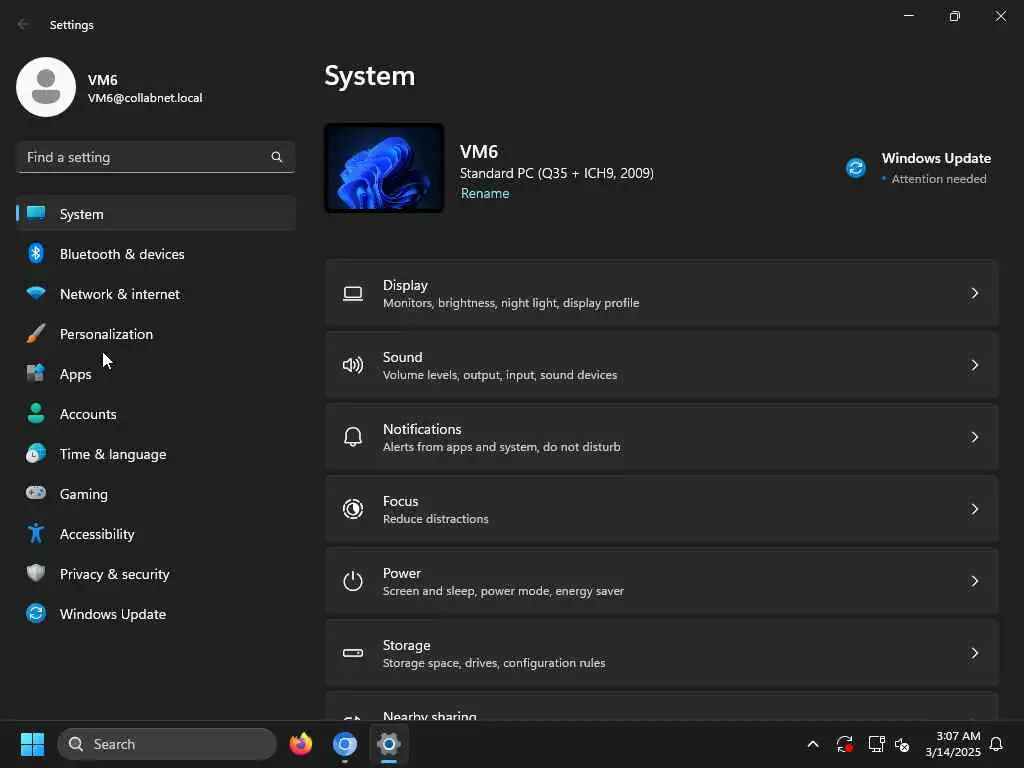The width and height of the screenshot is (1024, 768).
Task: Open Privacy & security label
Action: pos(114,574)
